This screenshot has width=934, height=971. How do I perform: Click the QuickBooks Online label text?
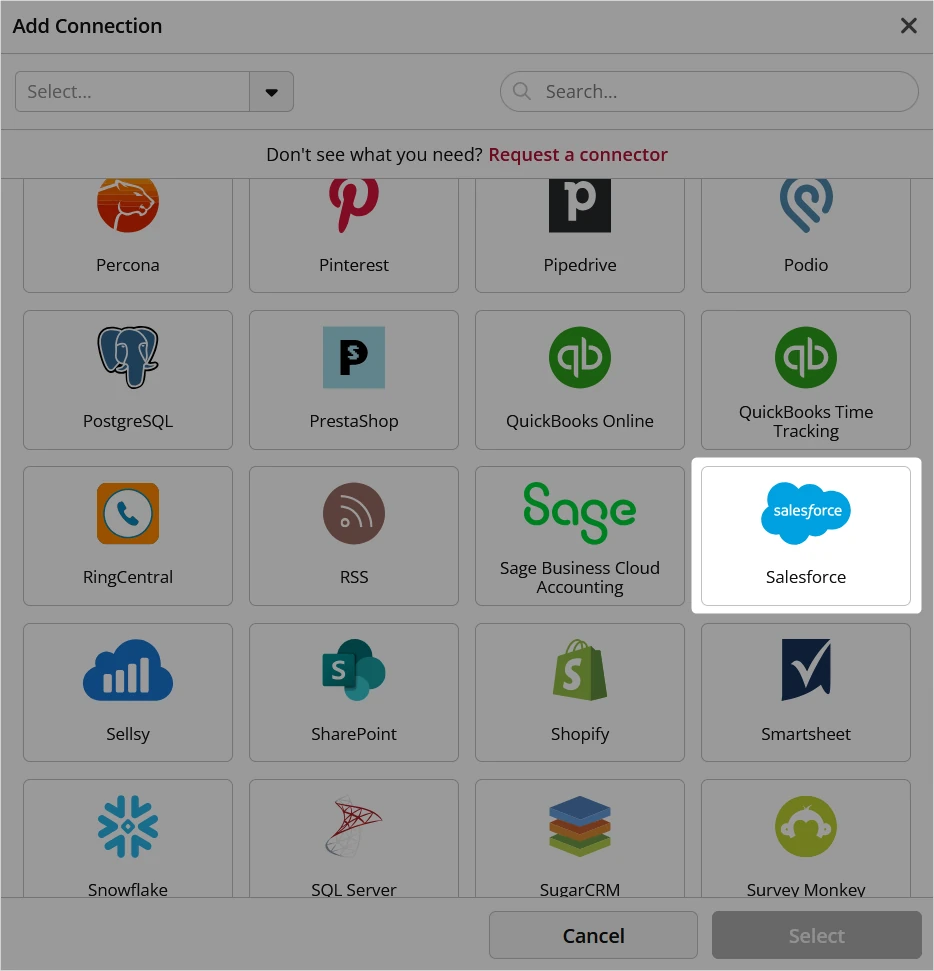coord(580,420)
